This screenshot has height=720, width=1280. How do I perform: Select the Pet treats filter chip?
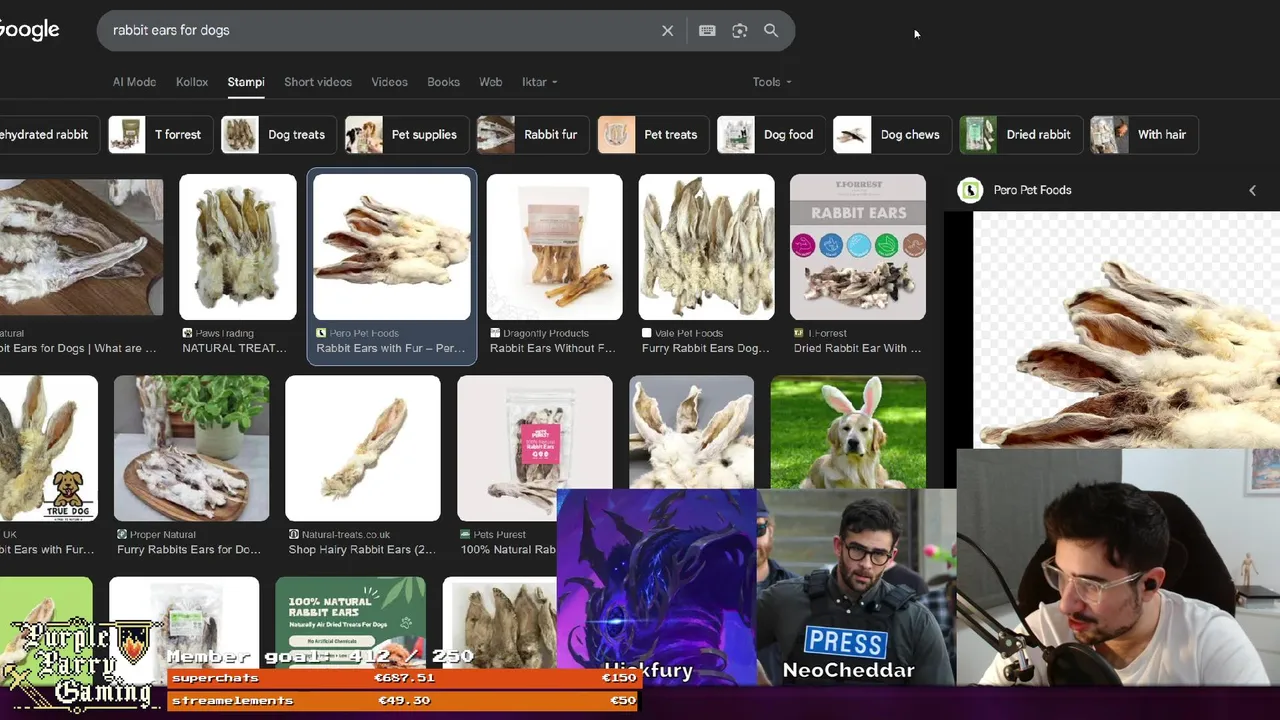(653, 135)
